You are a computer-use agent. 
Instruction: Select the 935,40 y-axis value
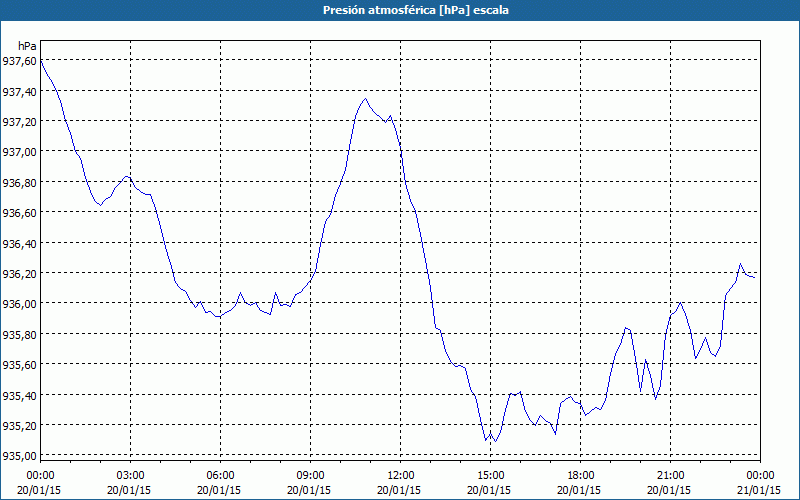(19, 395)
